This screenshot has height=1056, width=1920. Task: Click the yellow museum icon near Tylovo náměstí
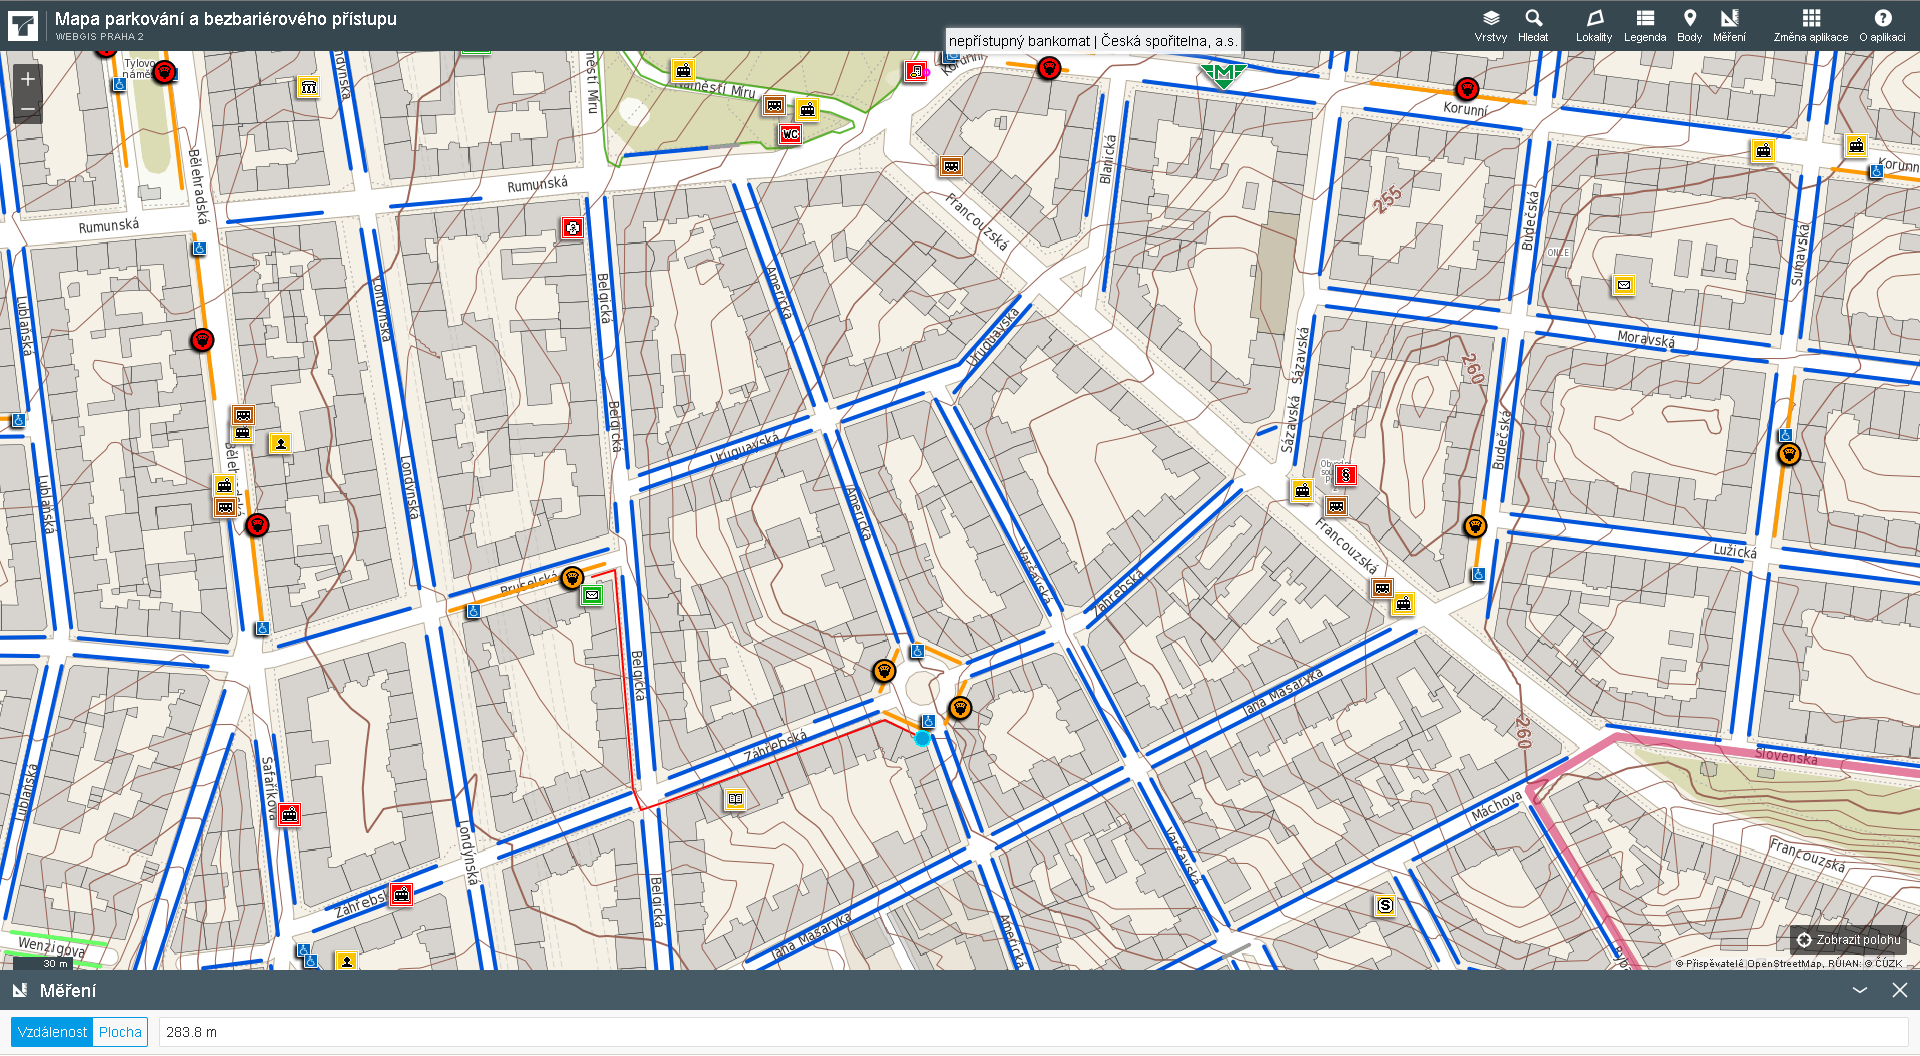click(309, 87)
